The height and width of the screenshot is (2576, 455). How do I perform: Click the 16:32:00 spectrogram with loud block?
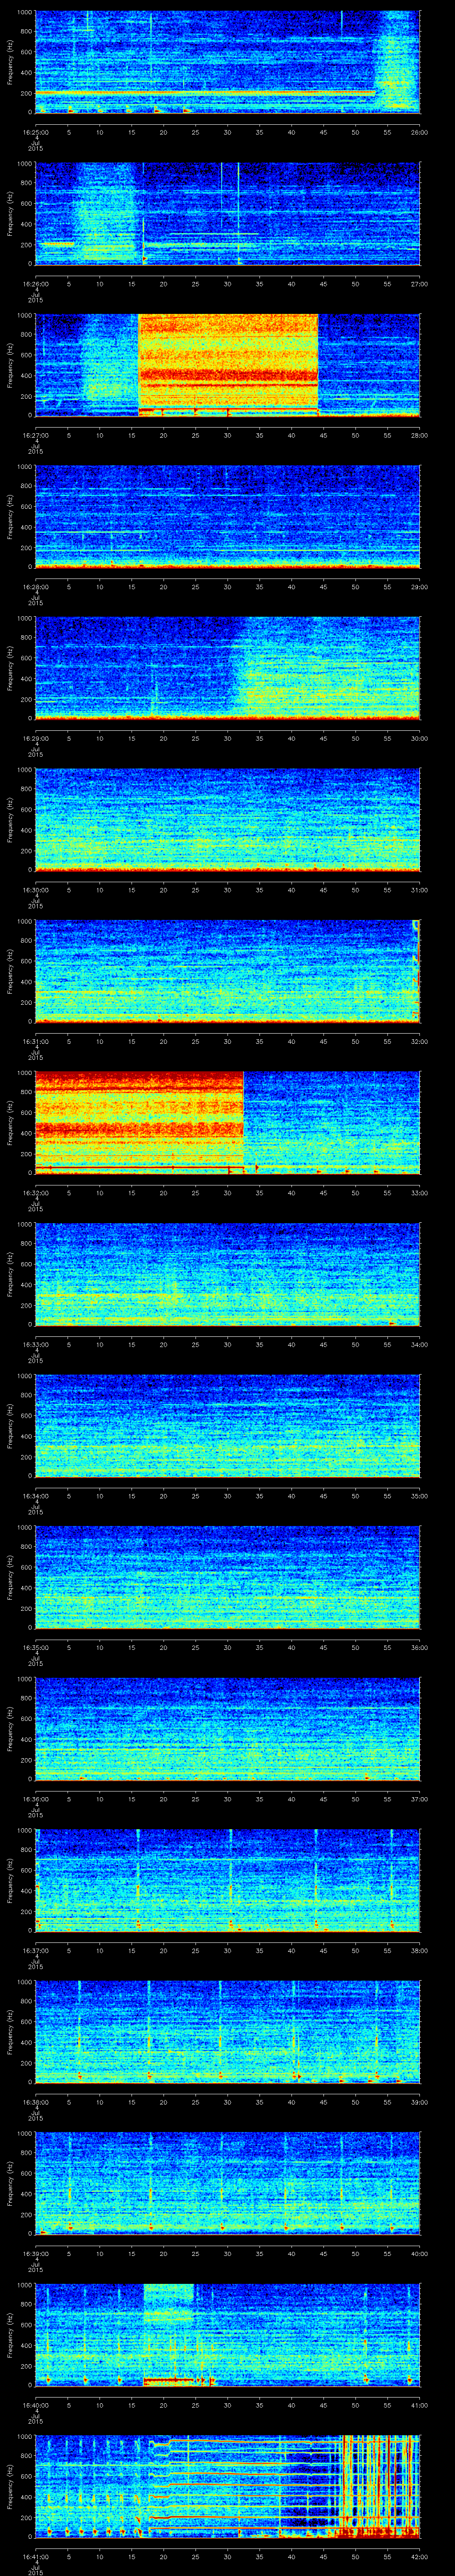(227, 1123)
